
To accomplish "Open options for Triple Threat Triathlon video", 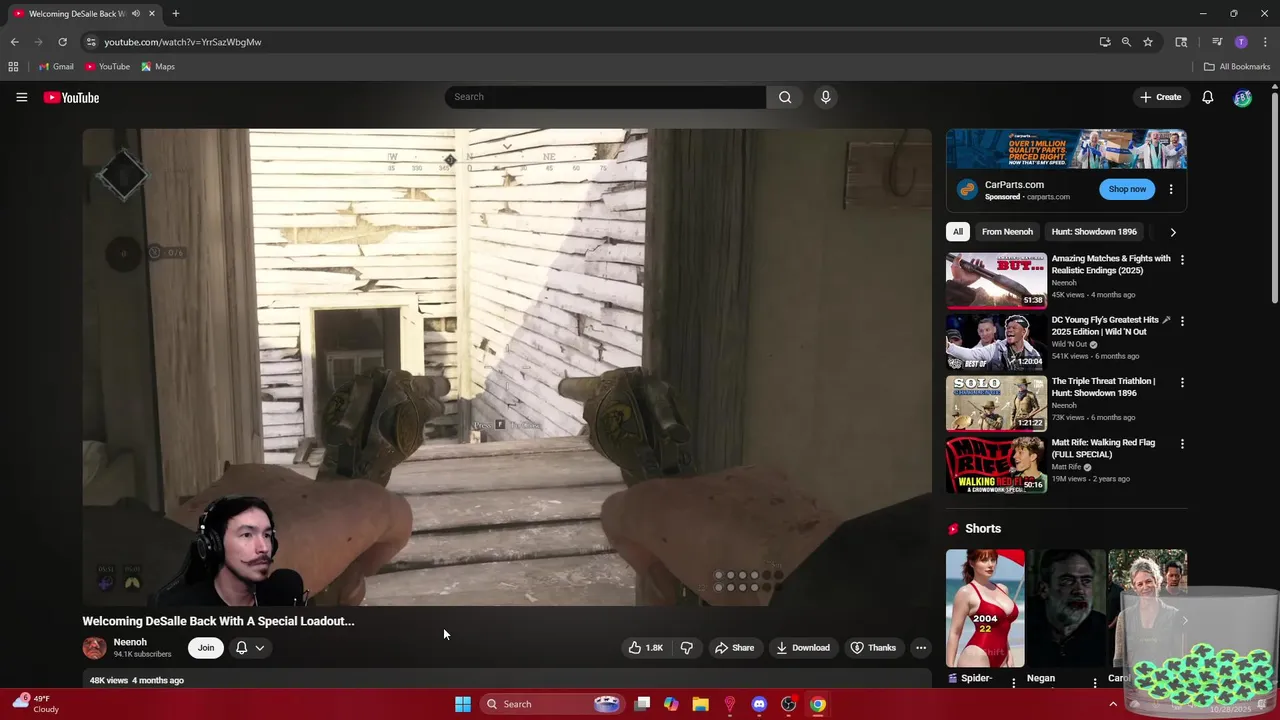I will click(1182, 382).
